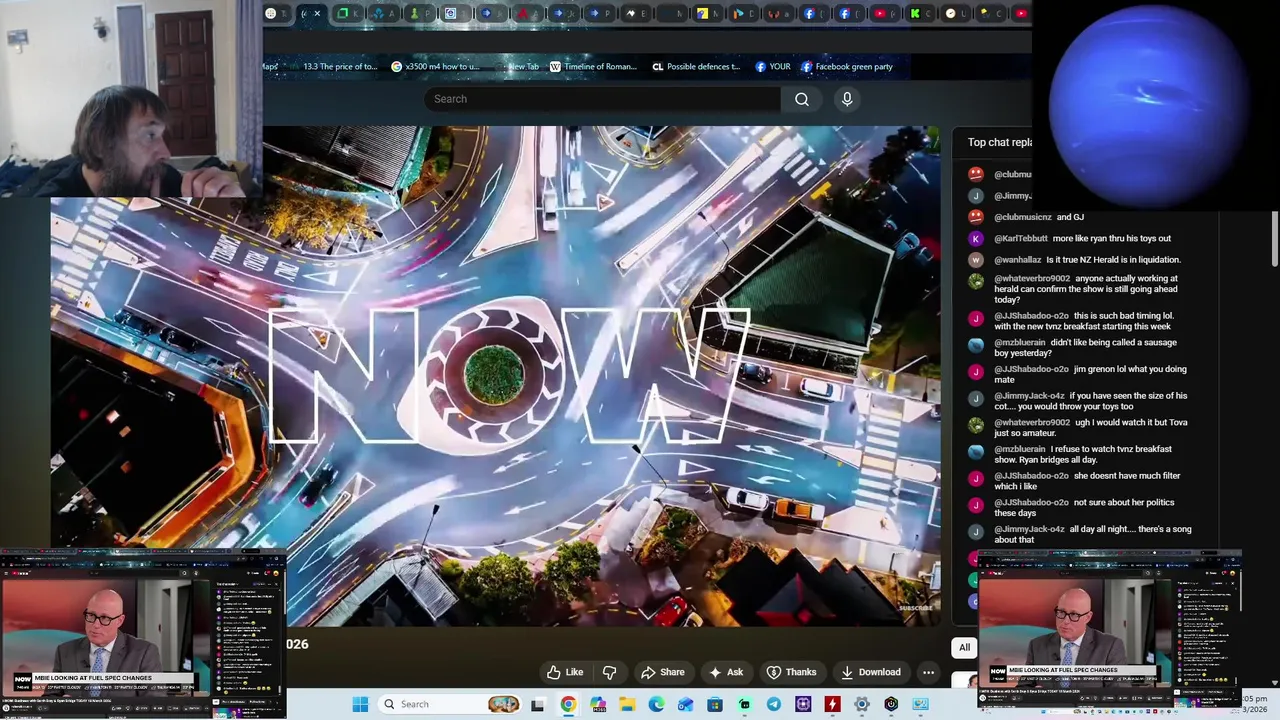Click the live chat vertical scrollbar
The width and height of the screenshot is (1280, 720).
1274,240
